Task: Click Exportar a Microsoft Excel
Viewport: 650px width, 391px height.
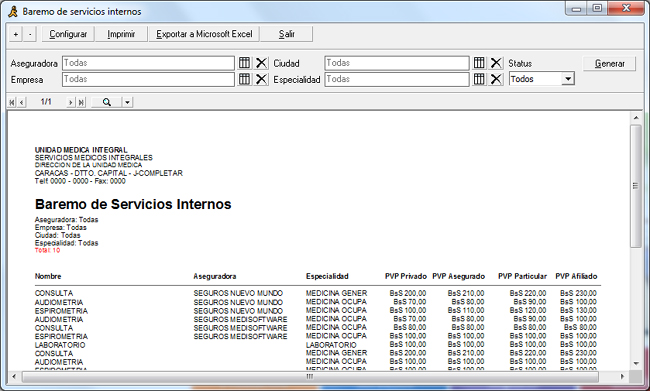Action: tap(204, 34)
